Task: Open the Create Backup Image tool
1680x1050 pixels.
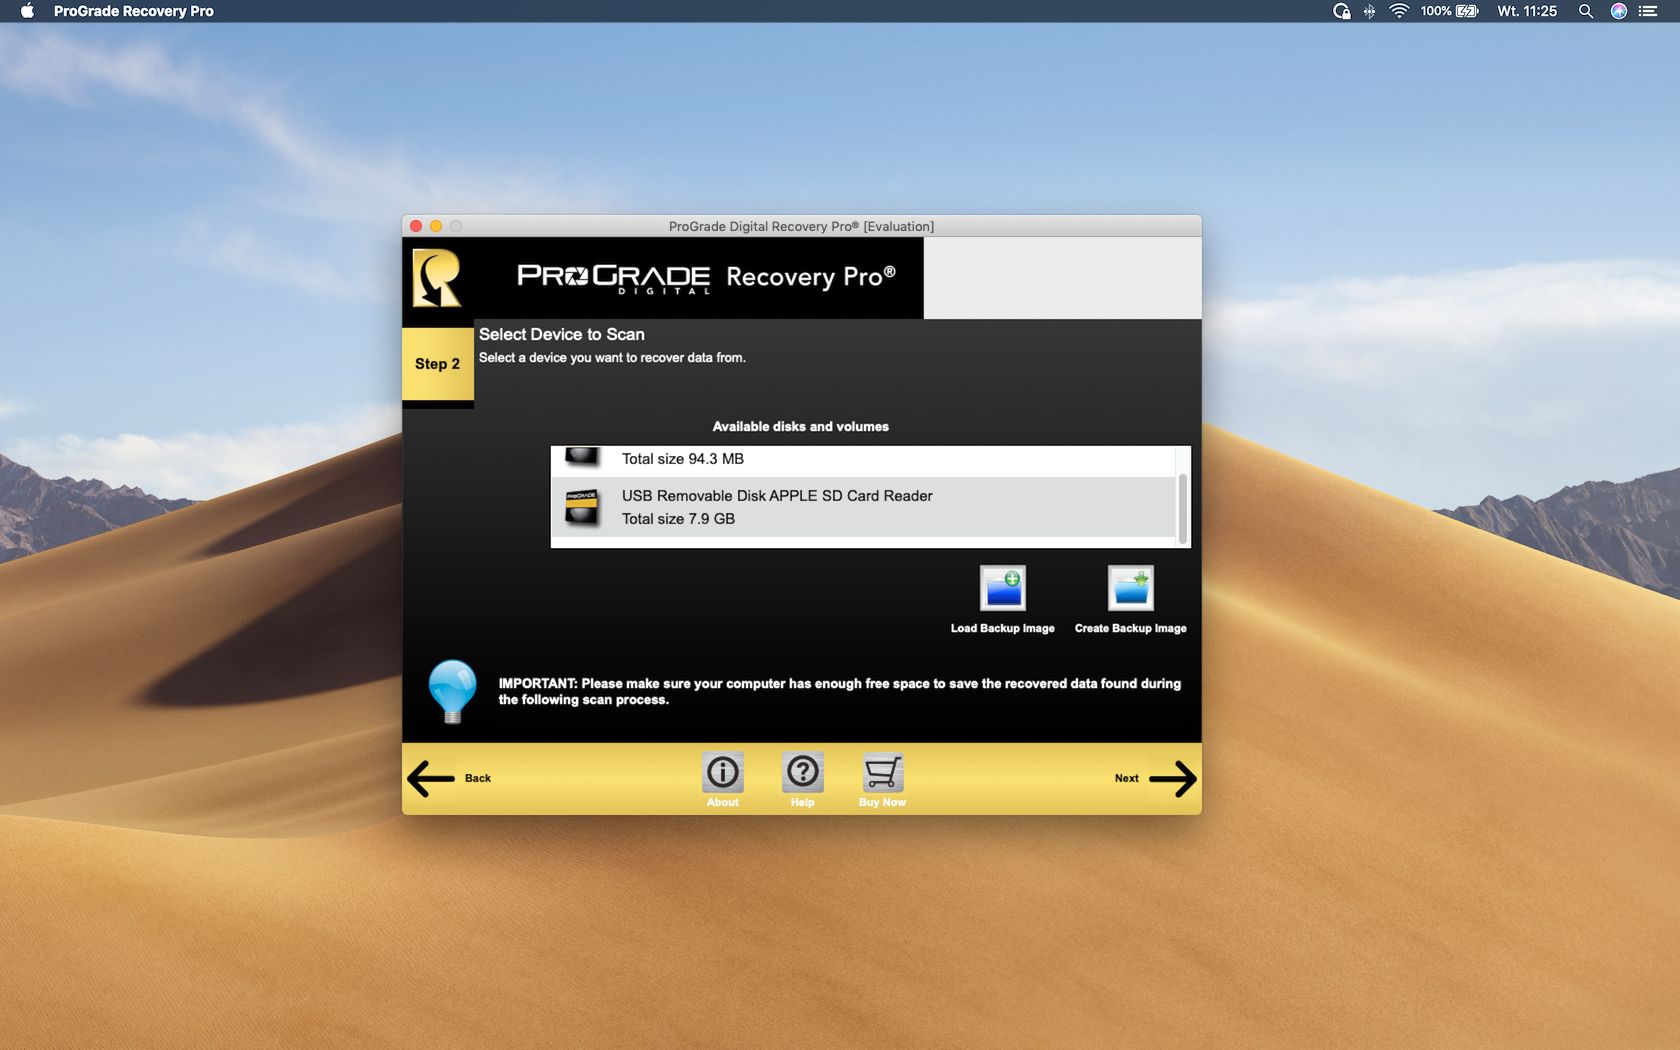Action: [x=1130, y=588]
